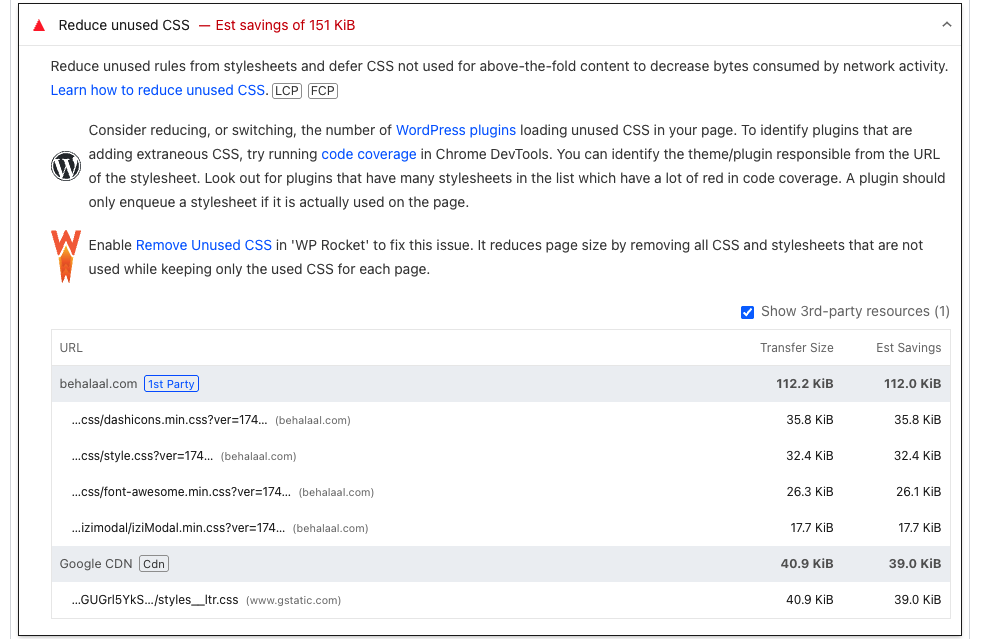Click the FCP metric badge

click(323, 91)
